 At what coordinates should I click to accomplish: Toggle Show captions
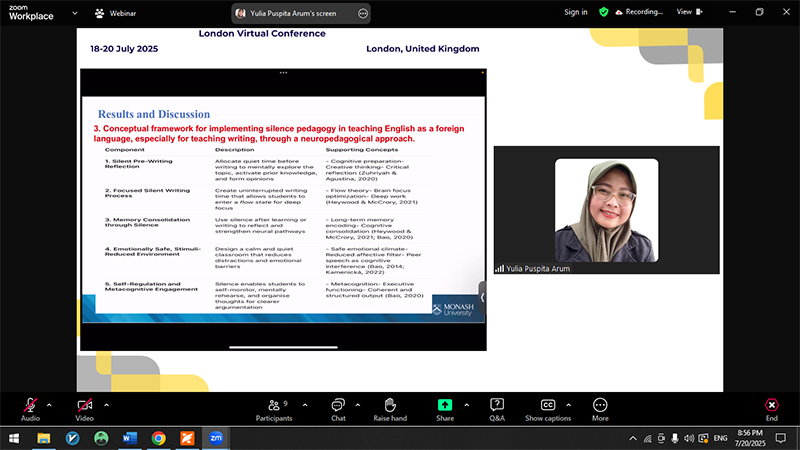[x=548, y=406]
